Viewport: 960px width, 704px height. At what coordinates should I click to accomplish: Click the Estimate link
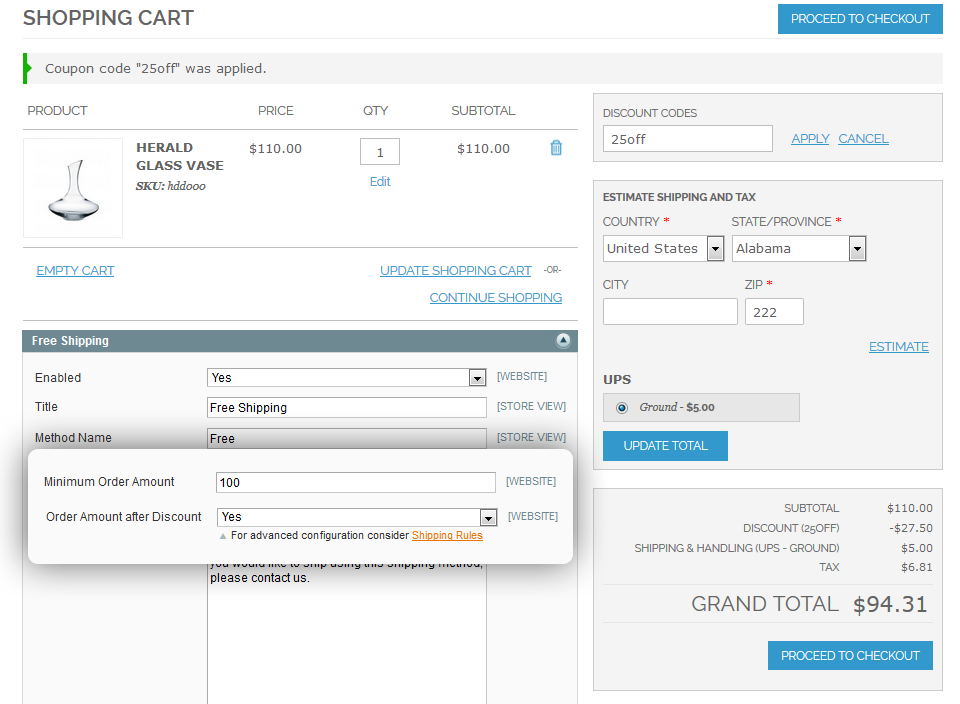(x=898, y=347)
